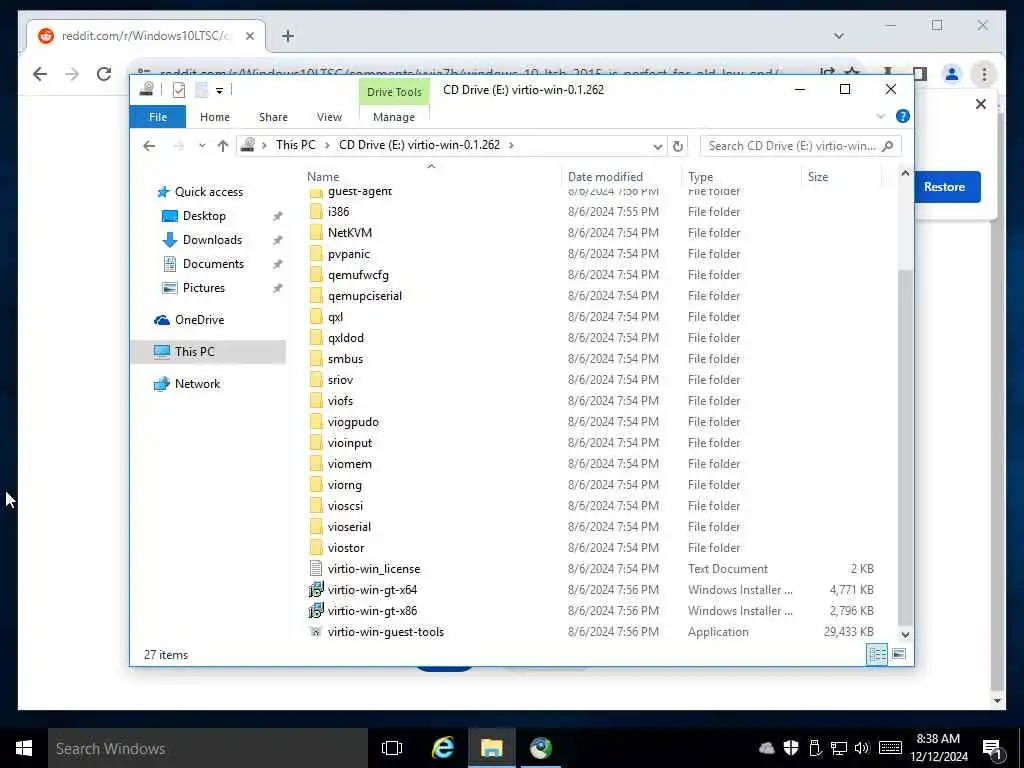Select Quick access in navigation pane
This screenshot has width=1024, height=768.
pyautogui.click(x=208, y=191)
